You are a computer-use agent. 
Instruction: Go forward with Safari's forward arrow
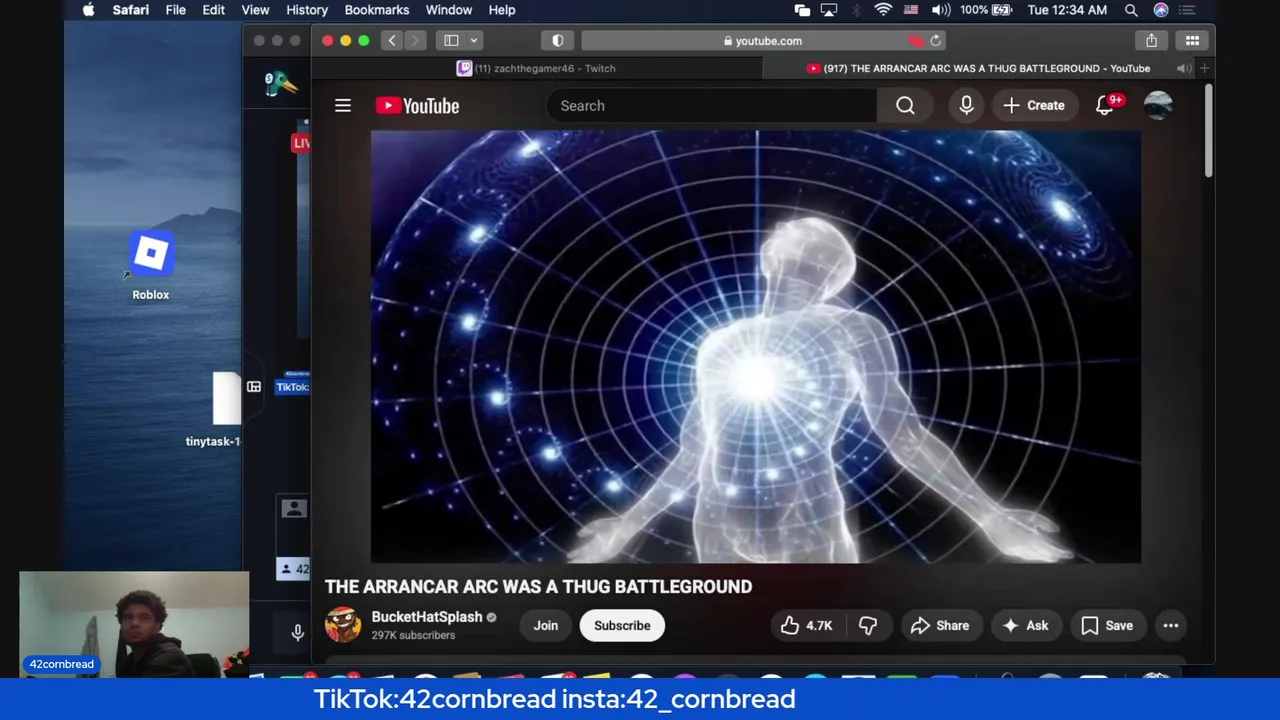click(415, 41)
